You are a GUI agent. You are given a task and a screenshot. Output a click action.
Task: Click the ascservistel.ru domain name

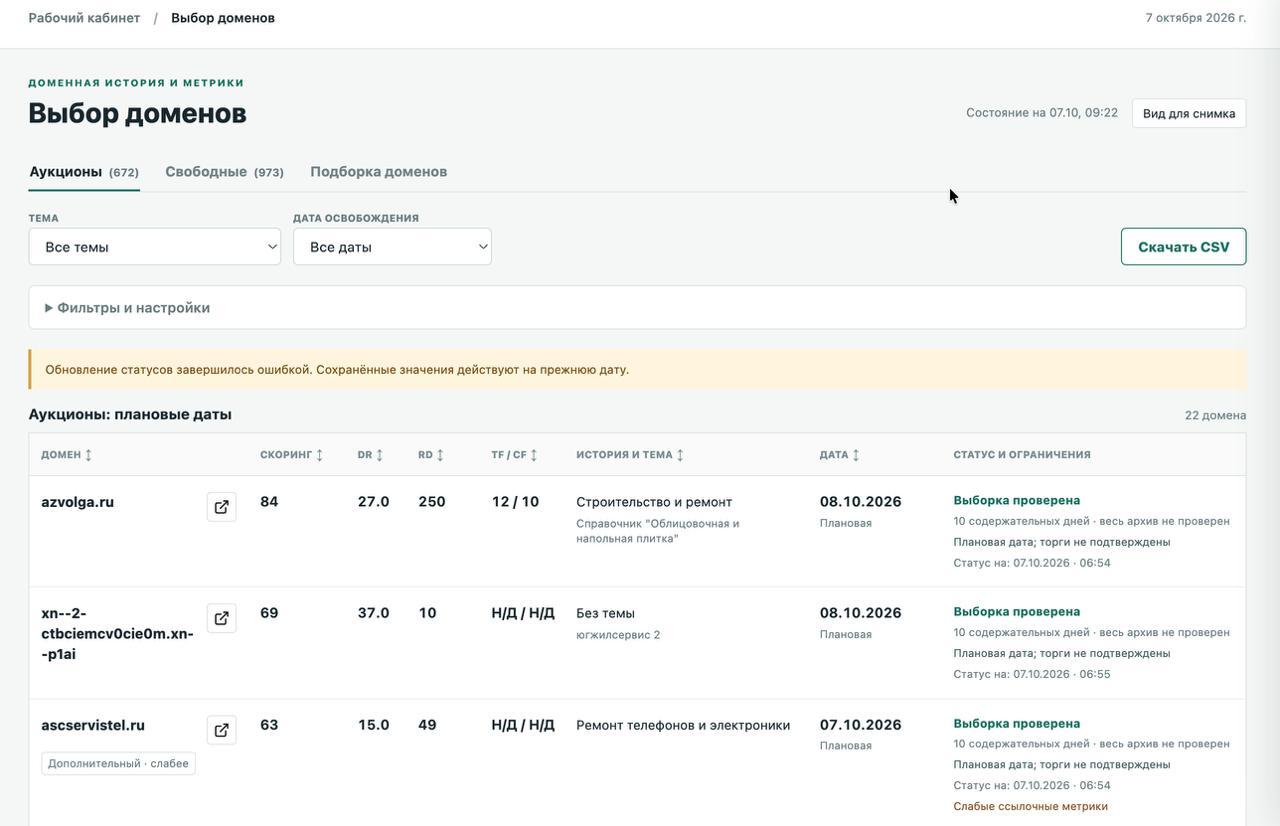pyautogui.click(x=93, y=725)
